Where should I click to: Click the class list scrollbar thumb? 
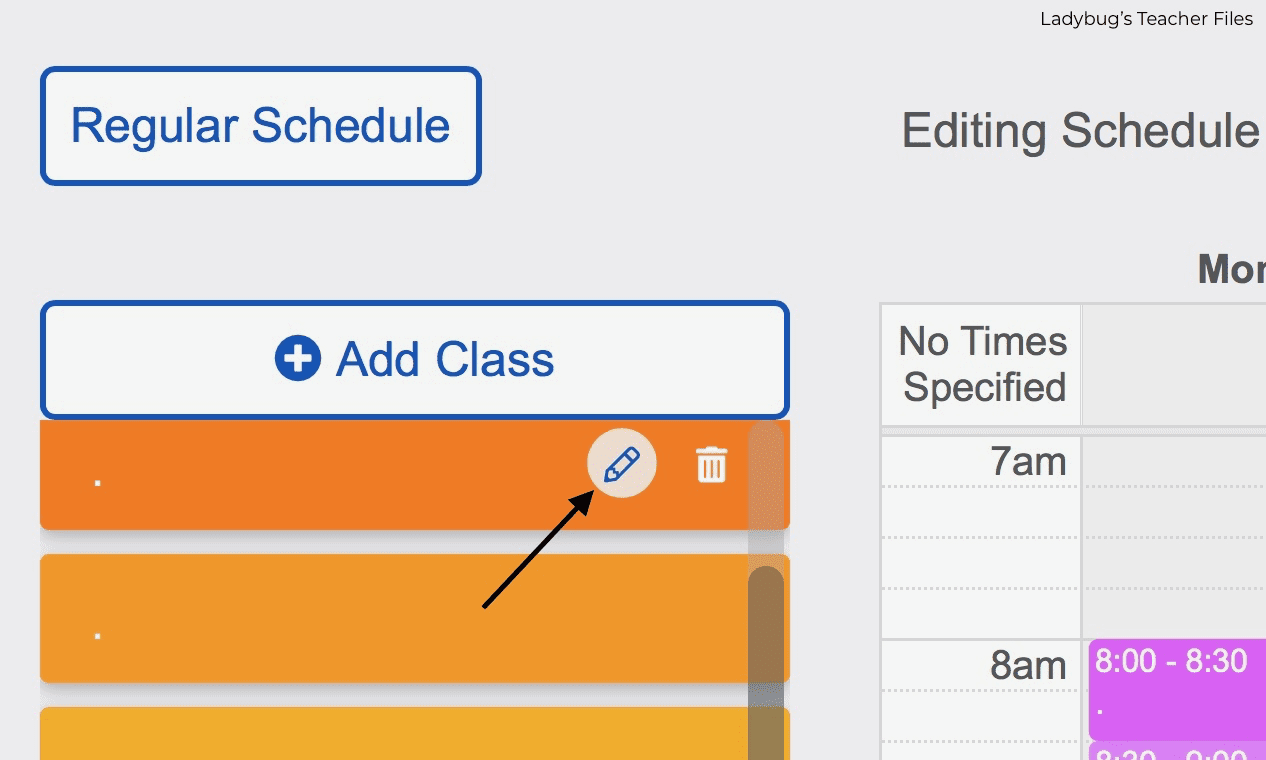pyautogui.click(x=766, y=663)
